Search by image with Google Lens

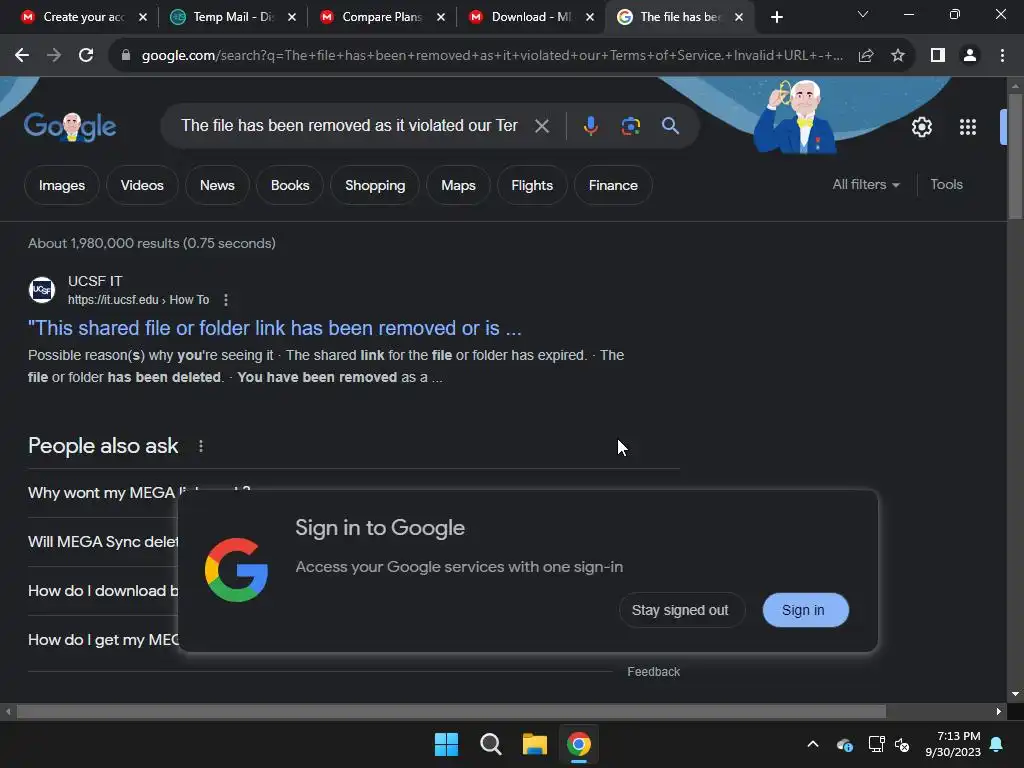[631, 125]
